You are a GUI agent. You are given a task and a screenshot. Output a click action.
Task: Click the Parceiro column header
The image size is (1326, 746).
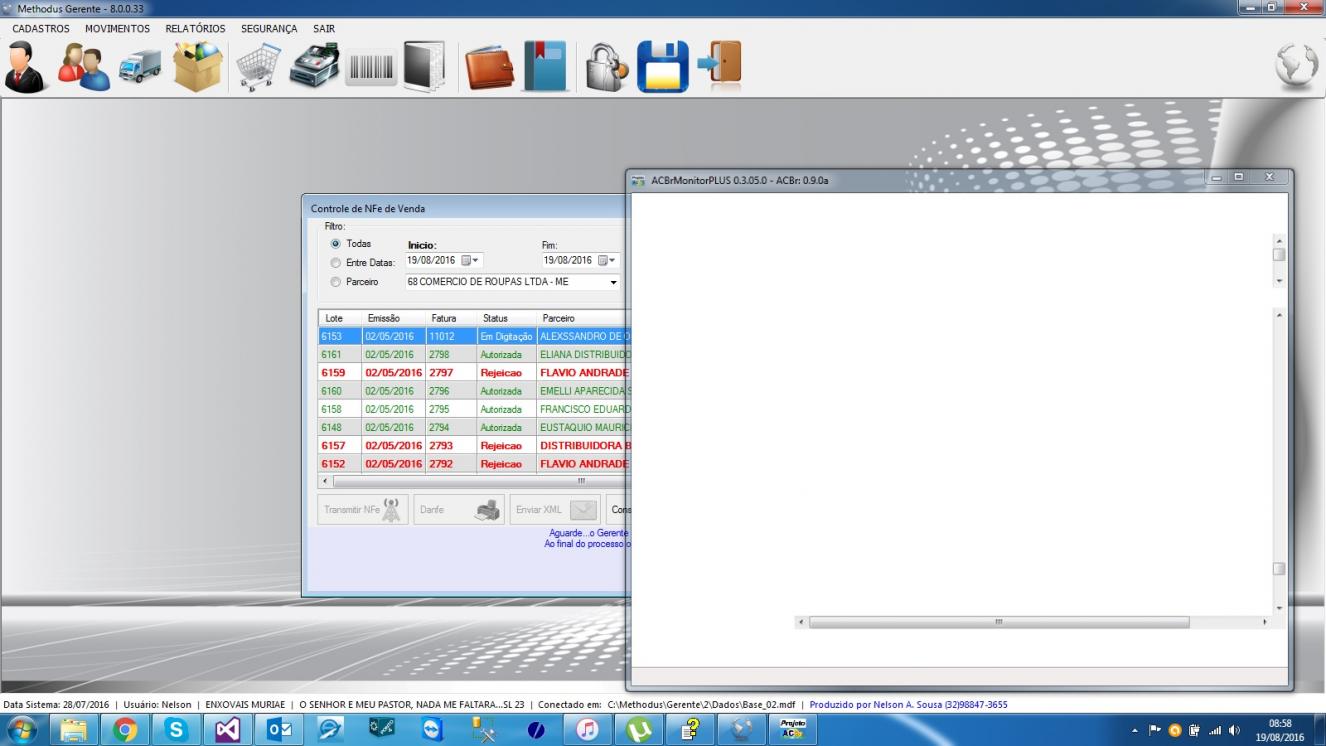[584, 318]
